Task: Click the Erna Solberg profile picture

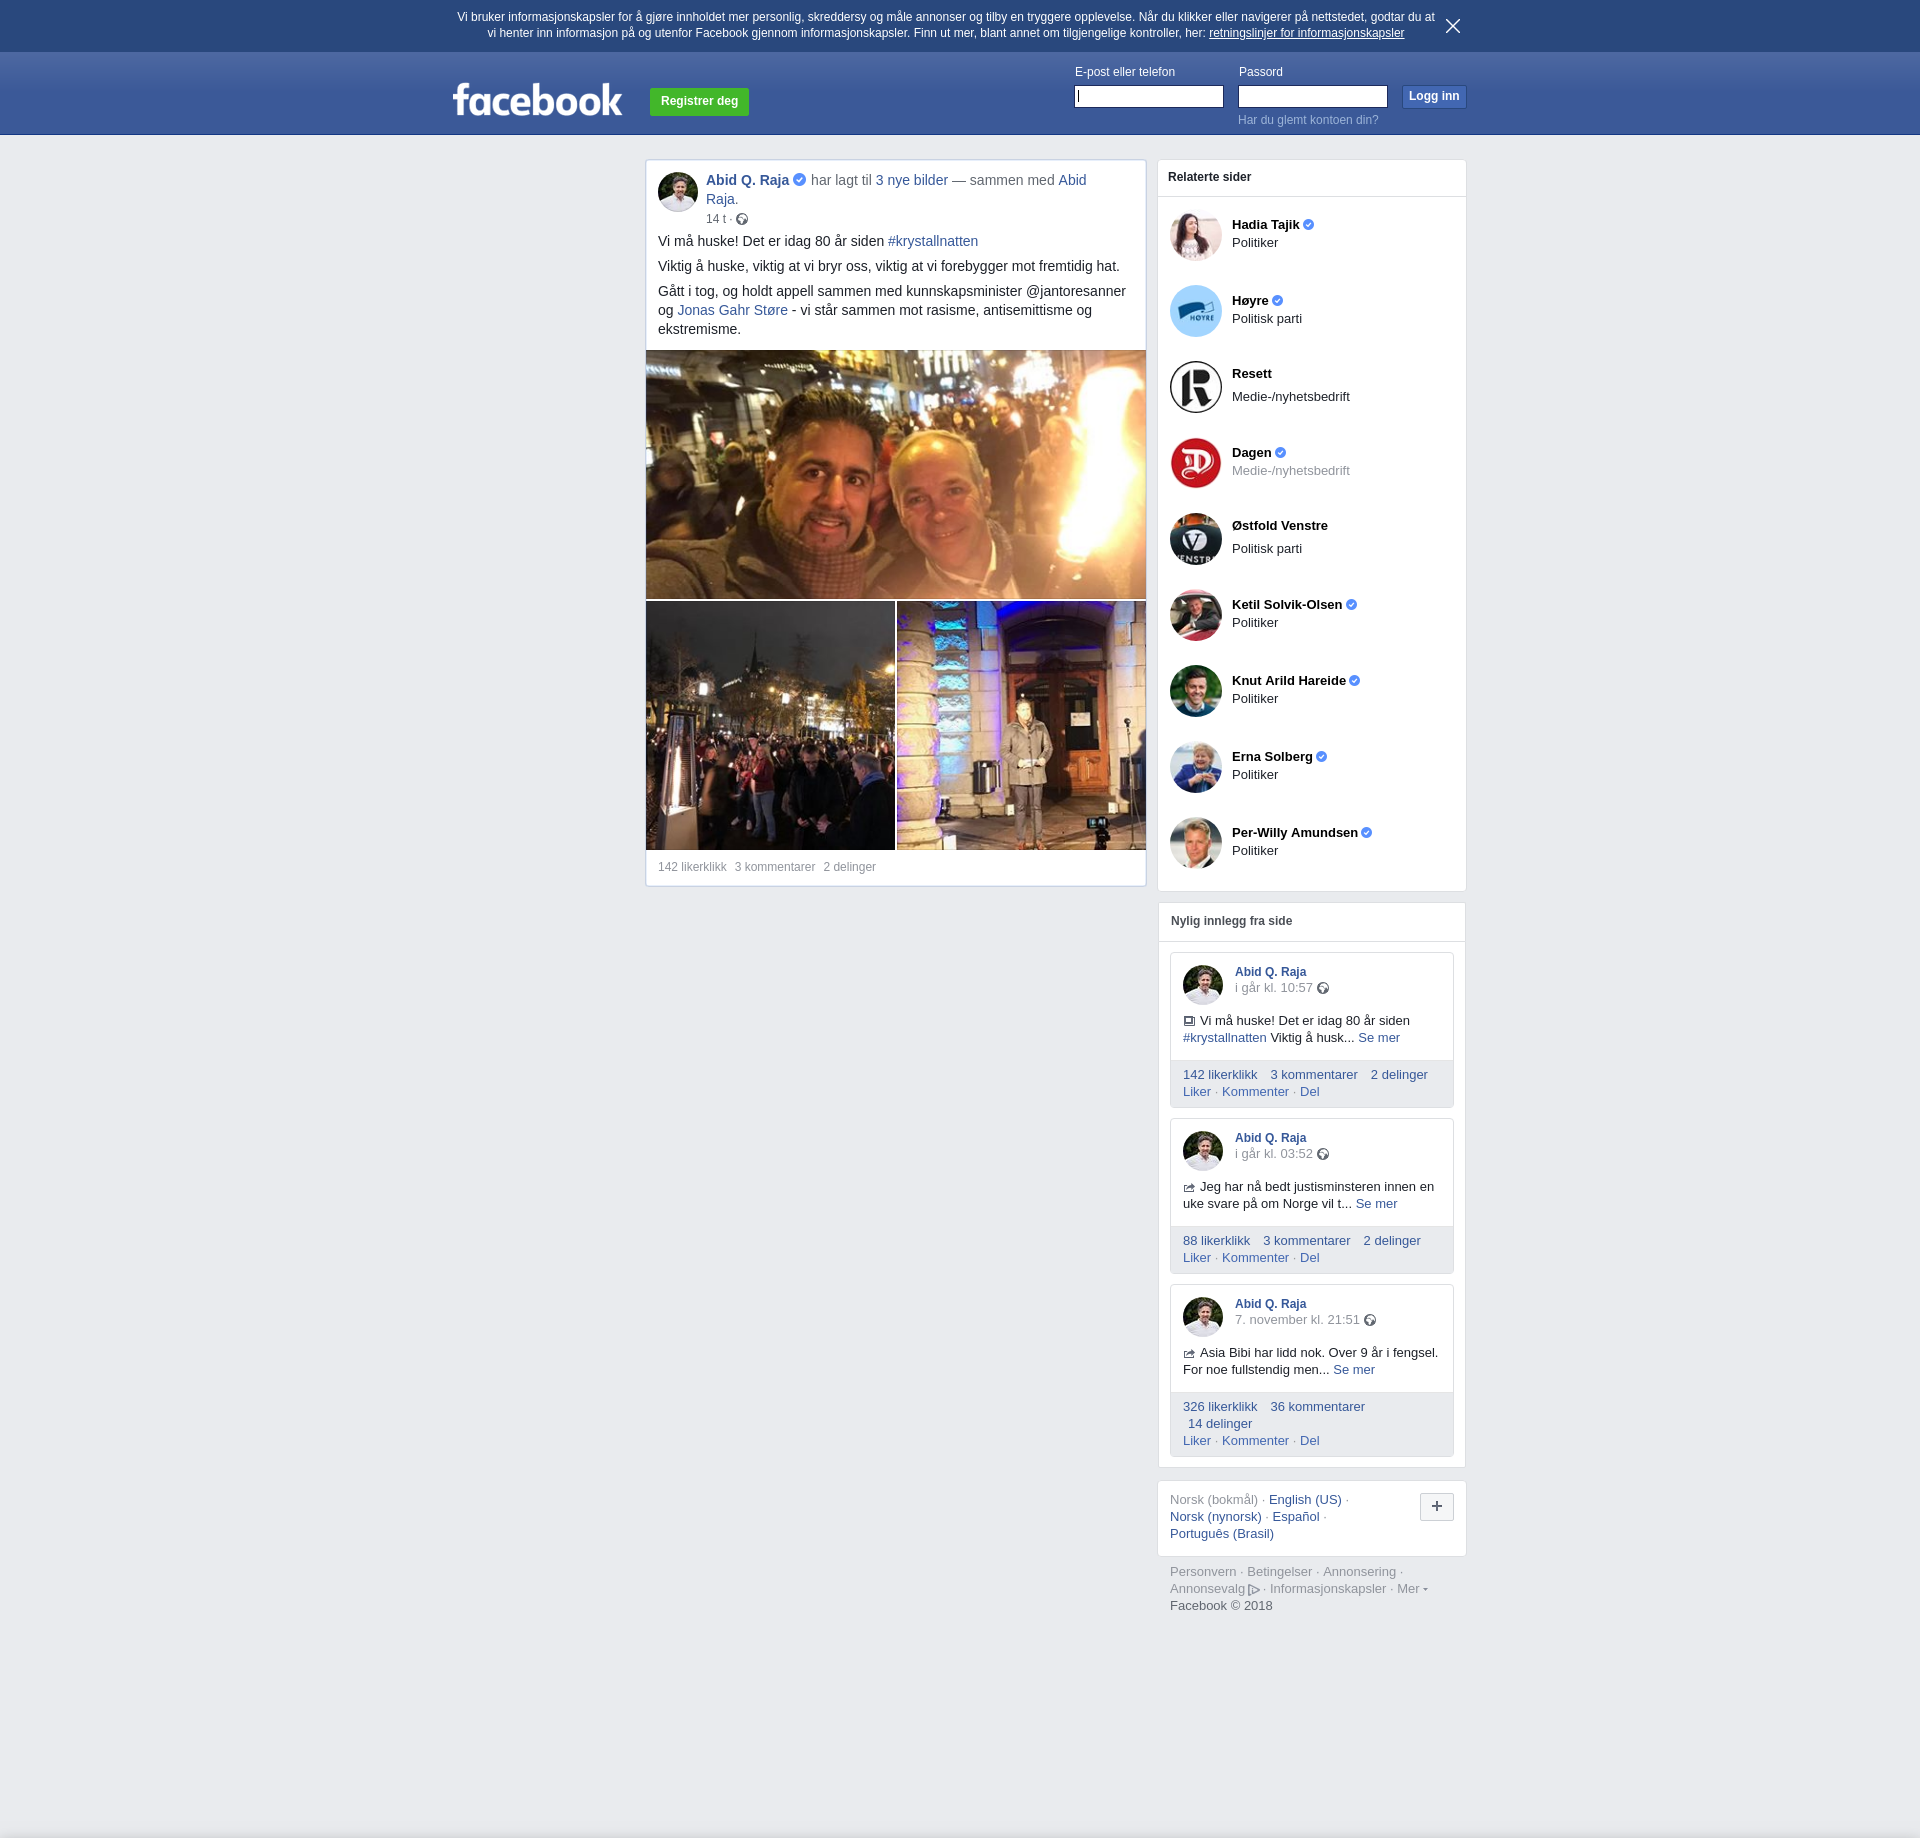Action: tap(1195, 767)
